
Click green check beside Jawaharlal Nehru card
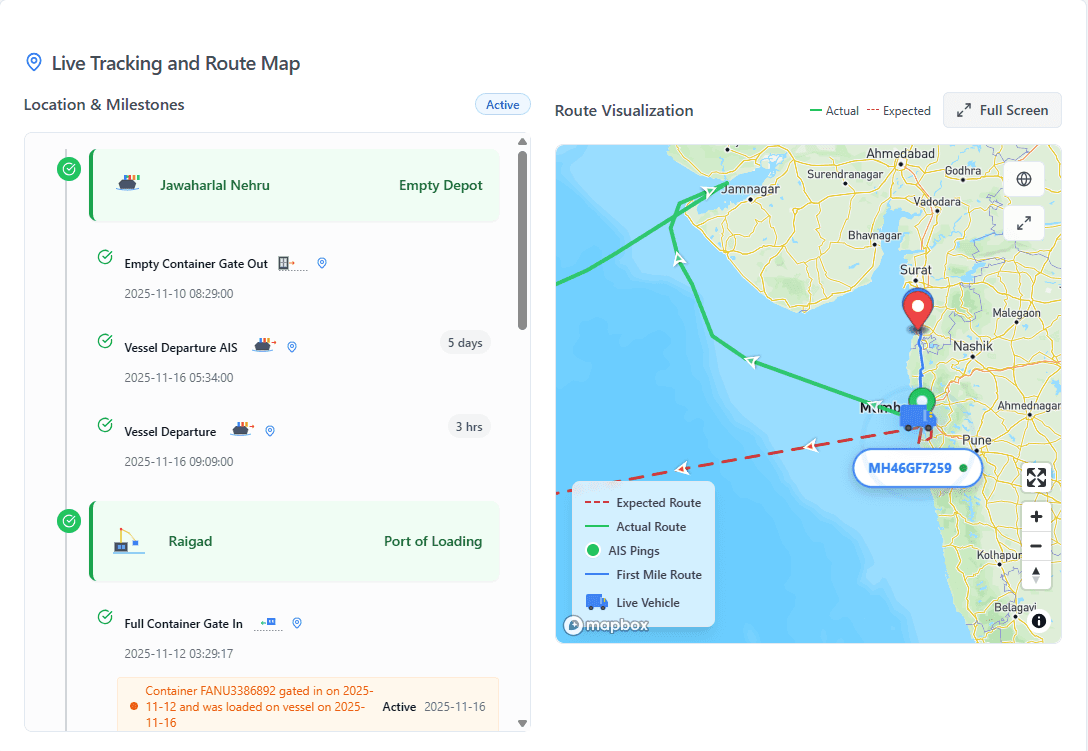click(69, 169)
